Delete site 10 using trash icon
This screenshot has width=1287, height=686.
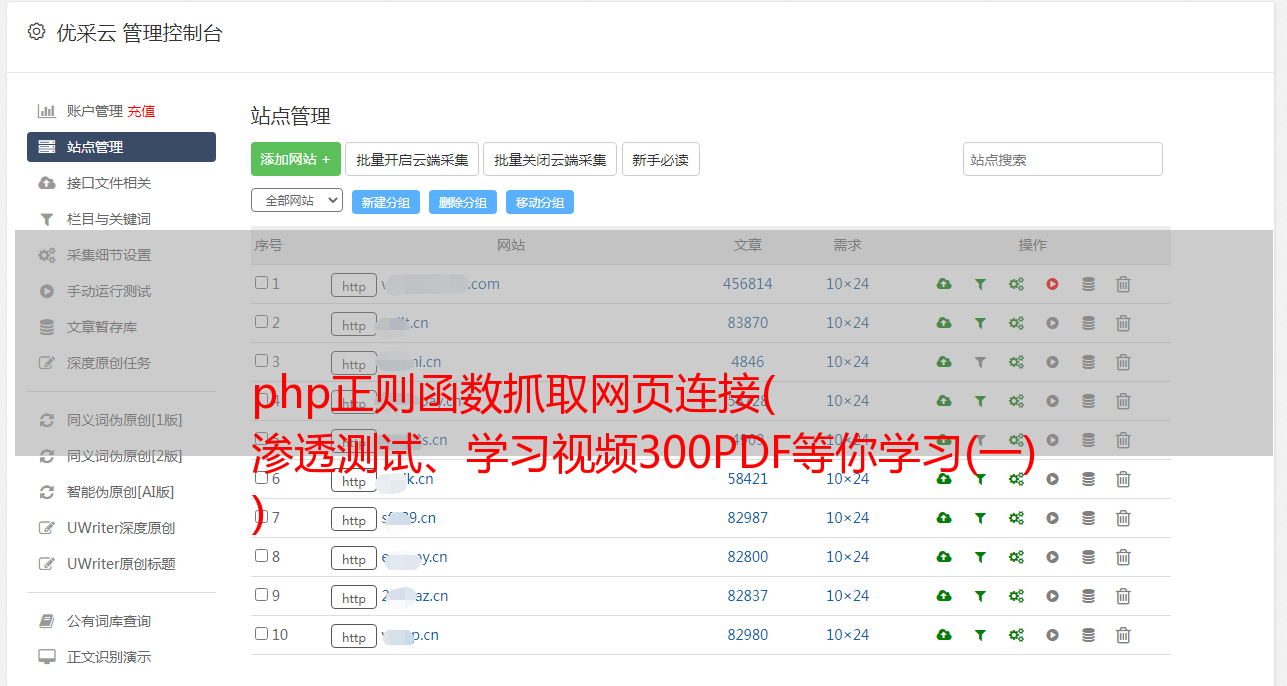point(1123,635)
